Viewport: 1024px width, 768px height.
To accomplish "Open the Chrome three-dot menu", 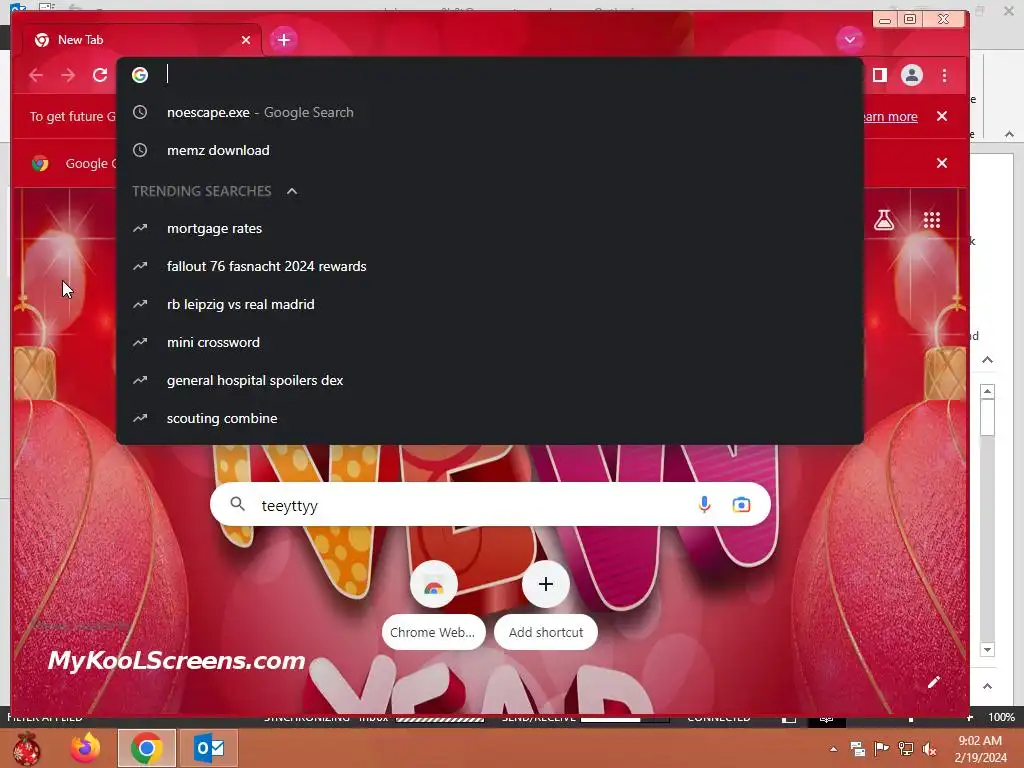I will (x=944, y=76).
